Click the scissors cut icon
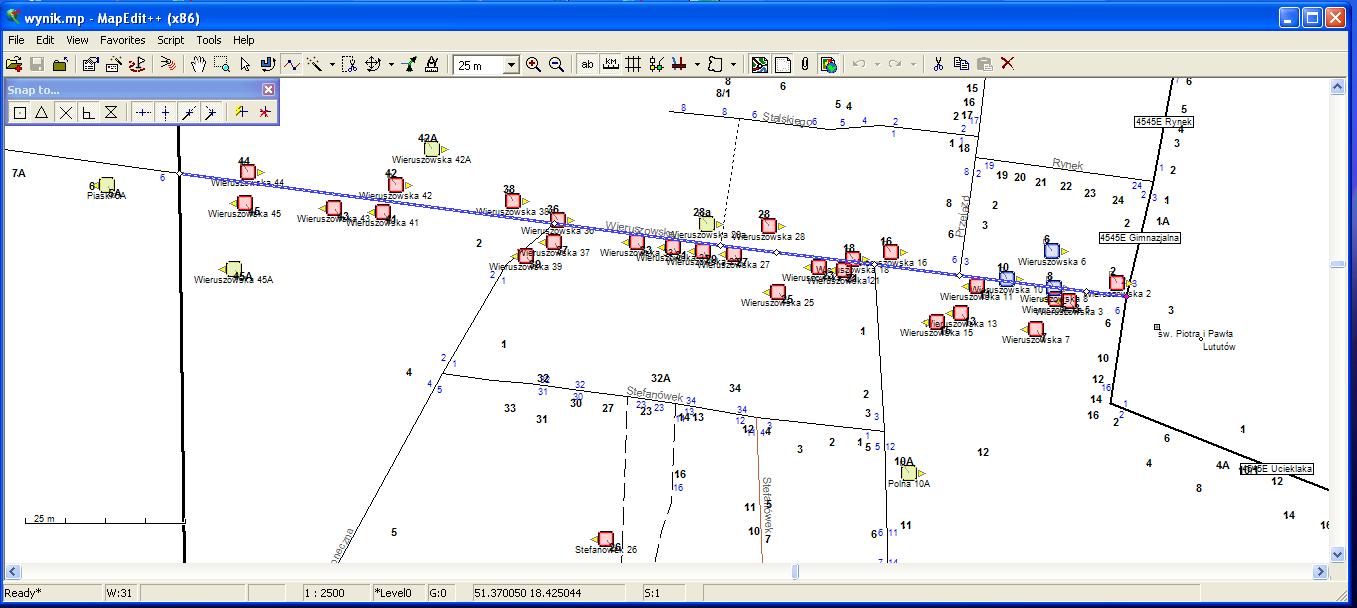Image resolution: width=1357 pixels, height=608 pixels. pyautogui.click(x=938, y=64)
